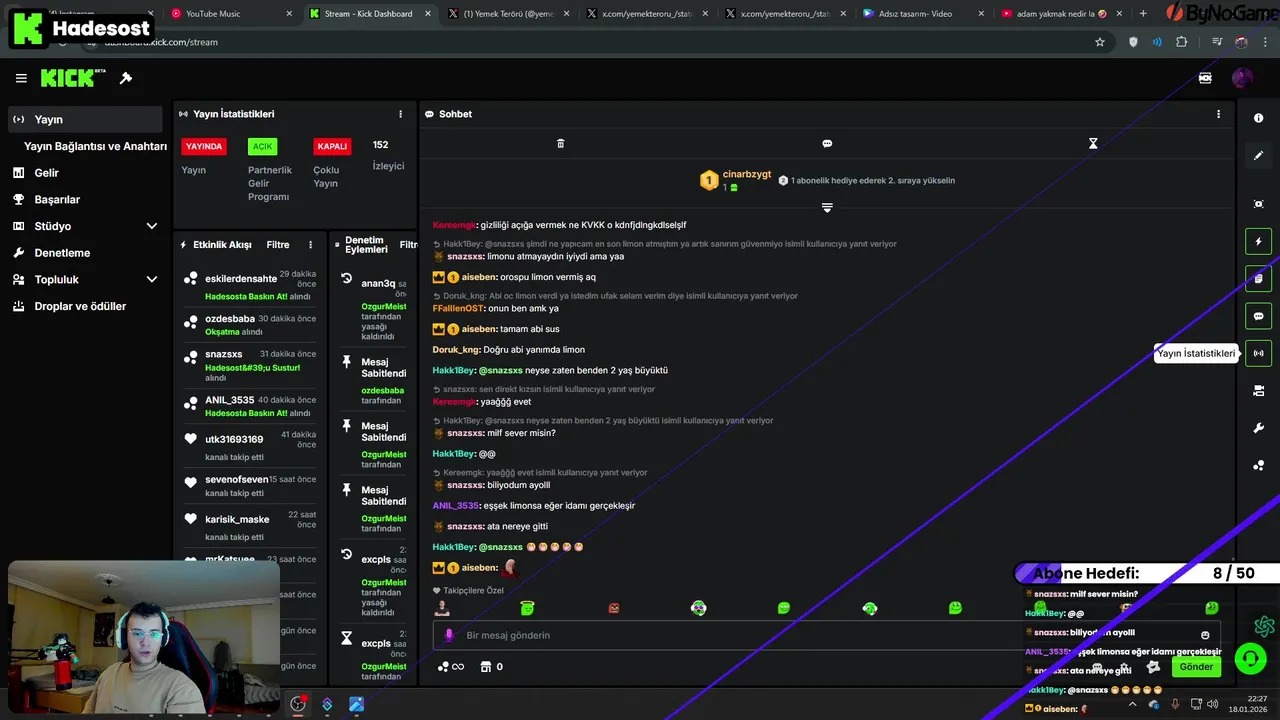Open the hamburger navigation menu
1280x720 pixels.
click(x=21, y=78)
